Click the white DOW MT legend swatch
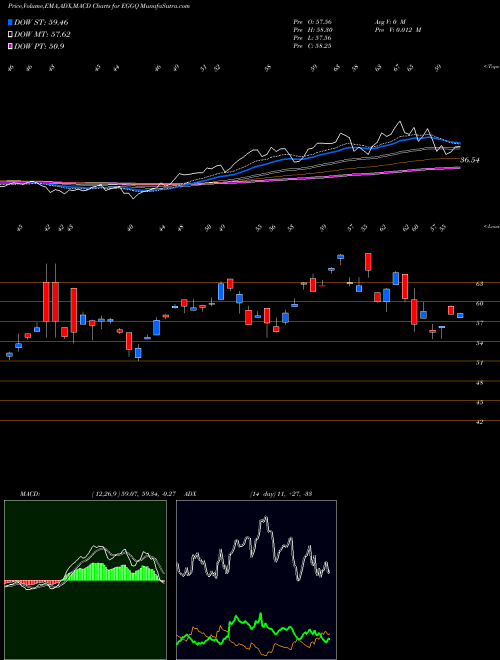This screenshot has width=500, height=660. pyautogui.click(x=10, y=35)
